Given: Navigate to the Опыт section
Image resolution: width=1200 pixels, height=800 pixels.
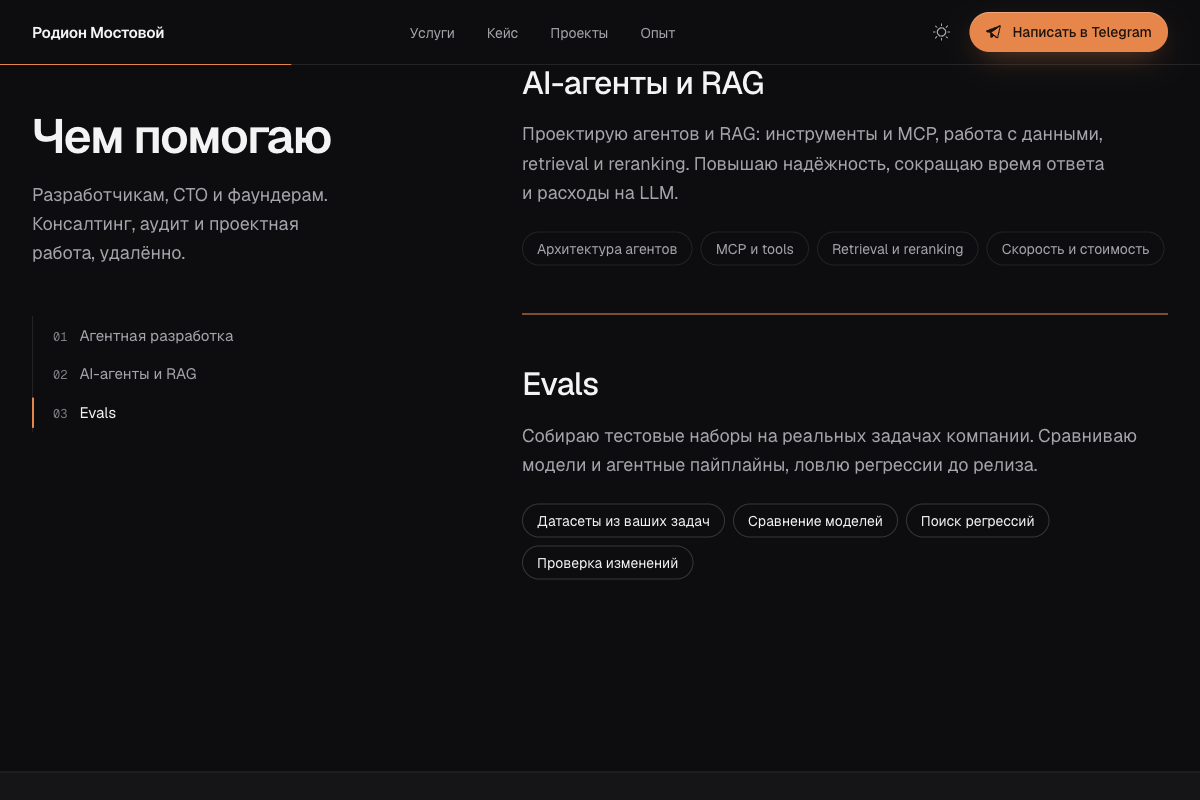Looking at the screenshot, I should click(x=658, y=33).
